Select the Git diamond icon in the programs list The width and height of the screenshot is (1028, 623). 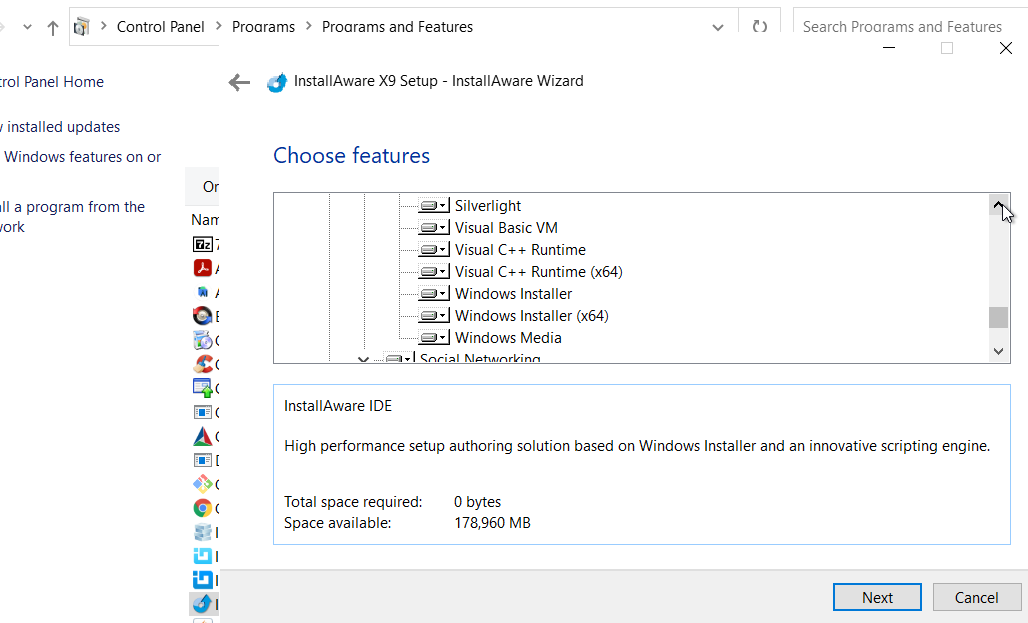coord(203,484)
